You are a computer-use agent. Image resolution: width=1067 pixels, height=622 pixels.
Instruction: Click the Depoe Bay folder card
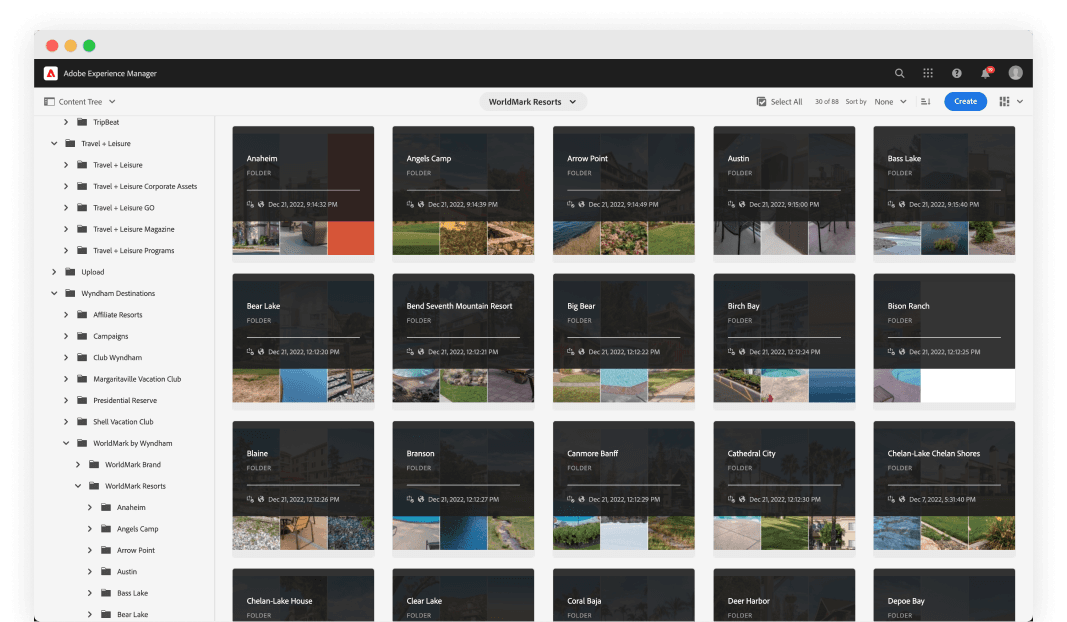pyautogui.click(x=945, y=595)
